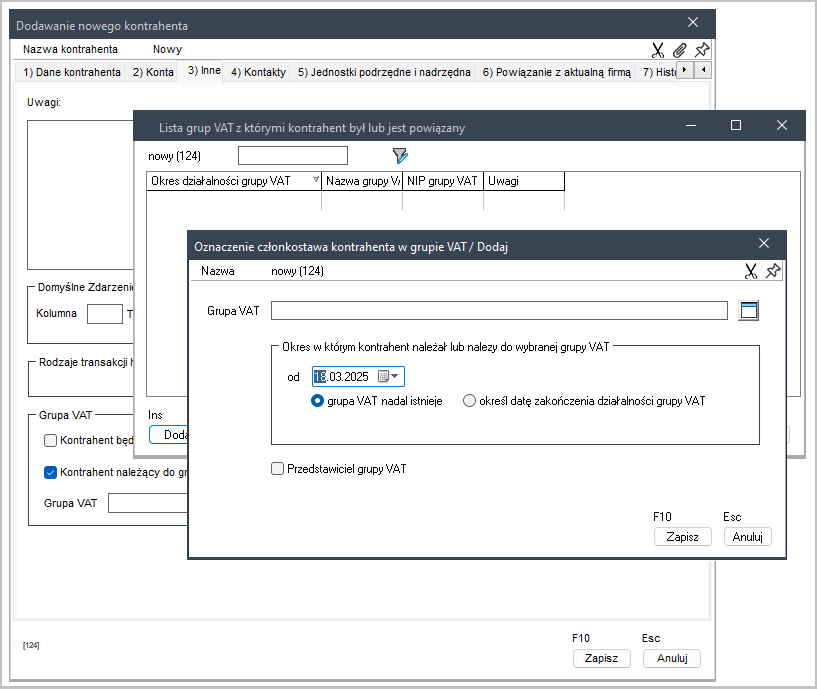Image resolution: width=817 pixels, height=689 pixels.
Task: Click filter funnel icon in VAT groups list
Action: (400, 155)
